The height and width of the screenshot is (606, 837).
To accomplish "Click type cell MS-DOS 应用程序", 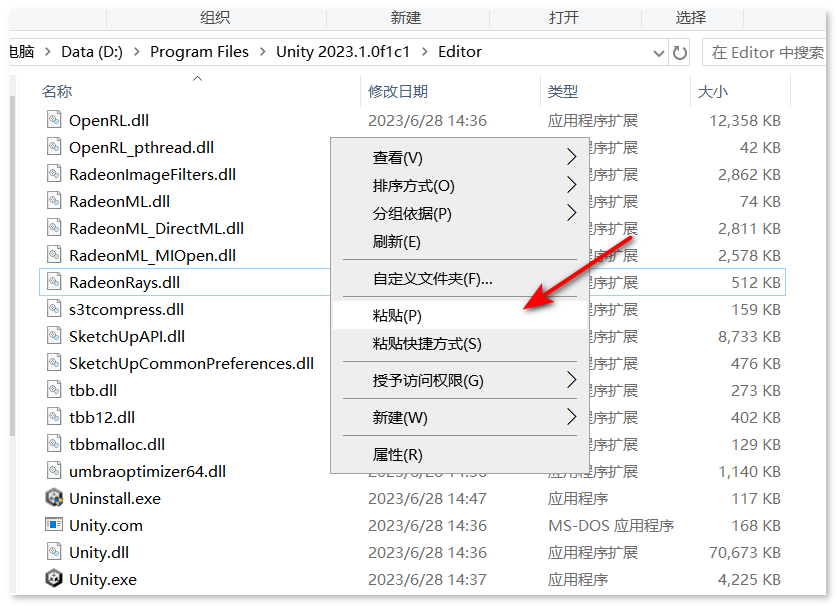I will pos(611,525).
